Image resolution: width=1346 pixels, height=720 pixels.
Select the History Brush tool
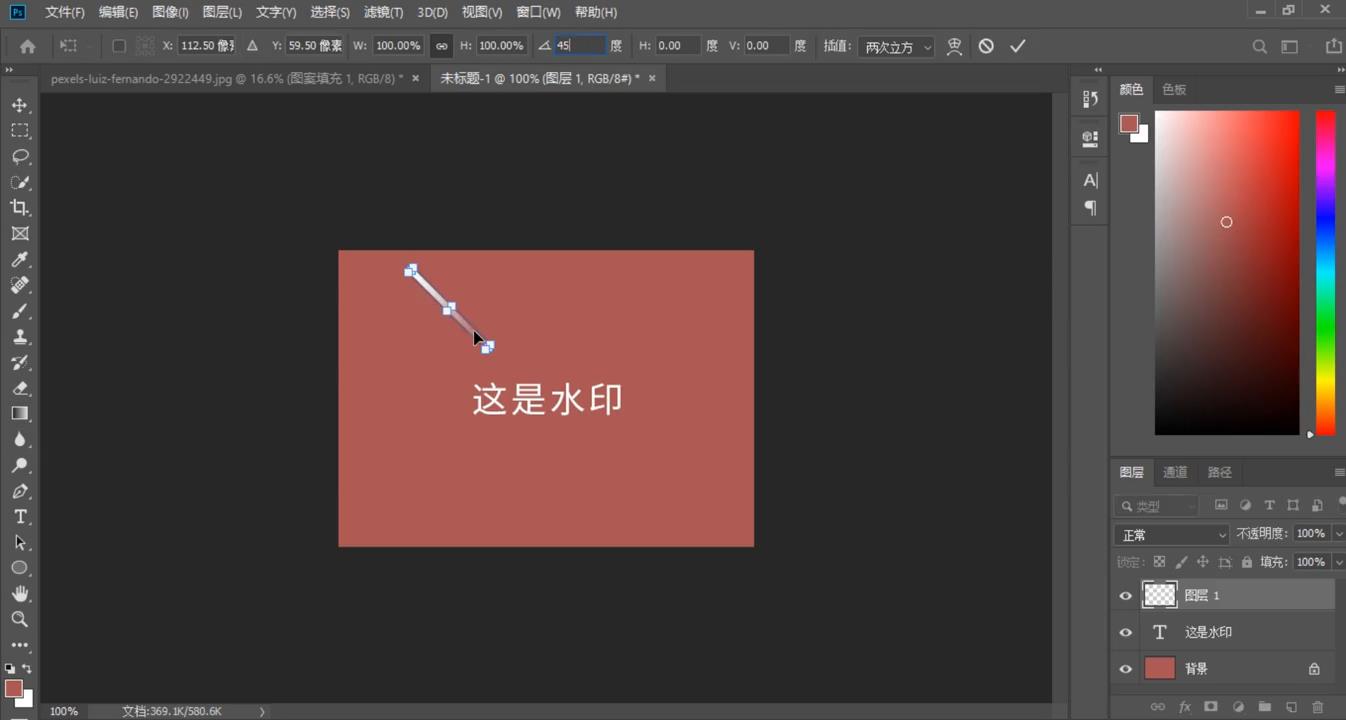(x=20, y=362)
